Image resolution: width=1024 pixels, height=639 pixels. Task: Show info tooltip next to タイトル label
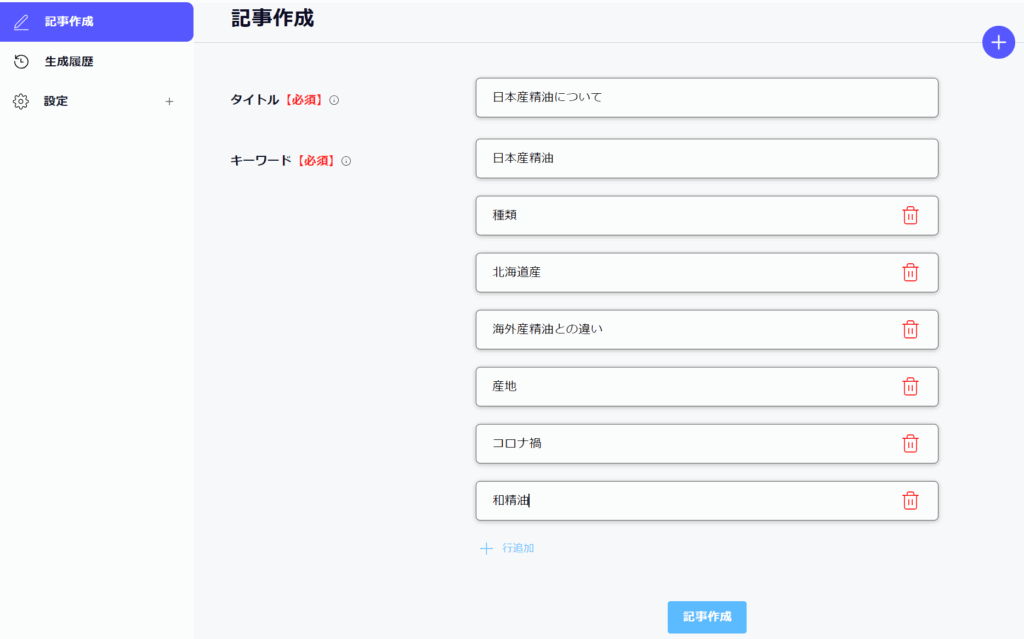click(x=334, y=100)
